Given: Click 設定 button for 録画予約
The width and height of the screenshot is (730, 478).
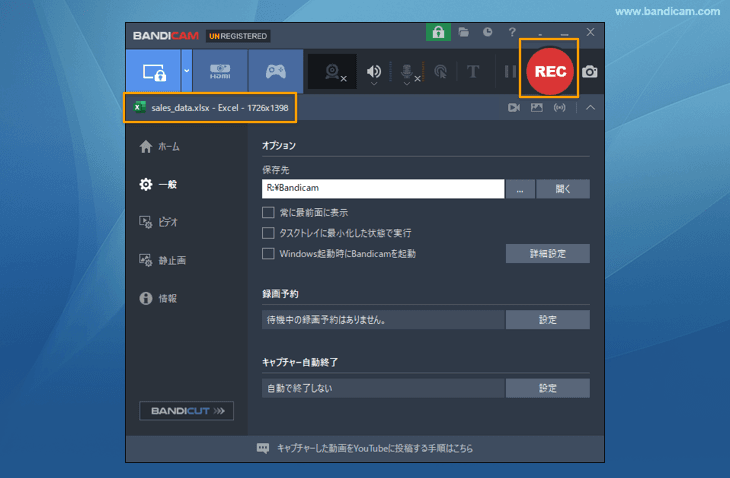Looking at the screenshot, I should 548,320.
